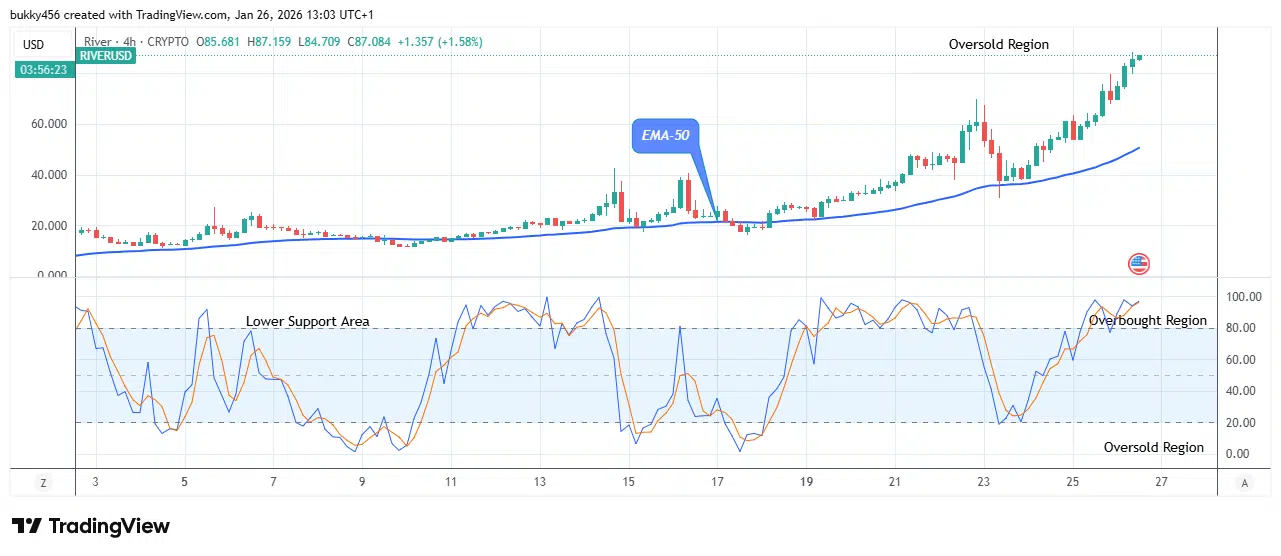Click the close price value C87.084
This screenshot has height=556, width=1281.
coord(365,42)
